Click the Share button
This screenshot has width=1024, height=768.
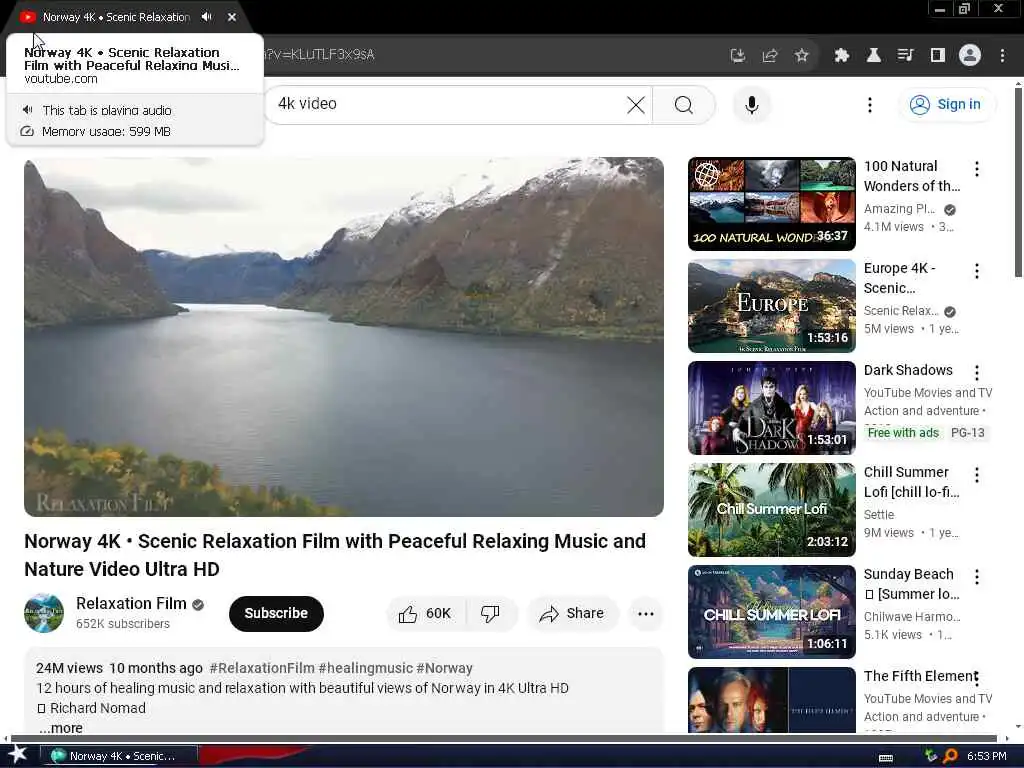tap(572, 613)
